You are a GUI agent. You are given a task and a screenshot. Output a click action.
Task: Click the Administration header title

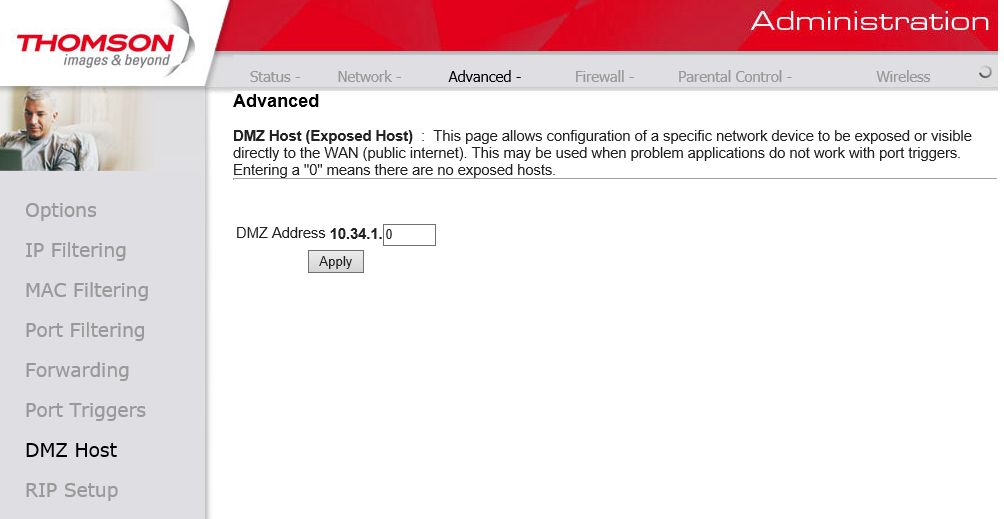(x=870, y=21)
